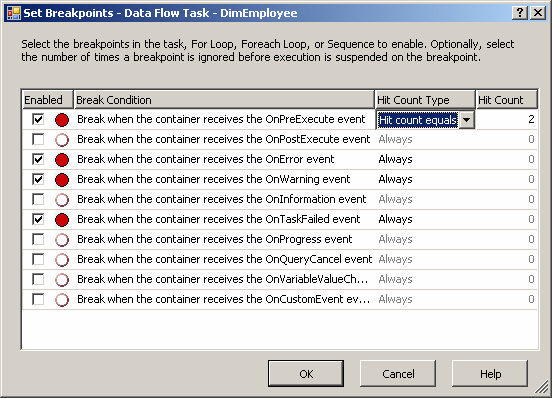Select the OnError event break condition text
Screen dimensions: 552x398
[206, 159]
